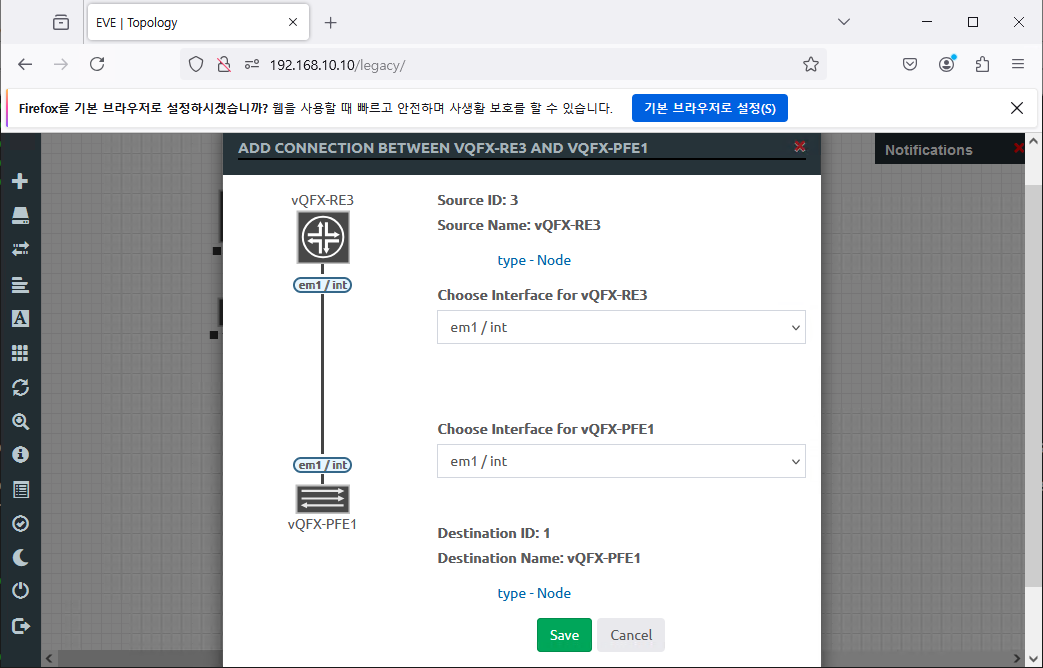Screen dimensions: 1043x668
Task: Click the vQFX-RE3 router node icon
Action: 323,238
